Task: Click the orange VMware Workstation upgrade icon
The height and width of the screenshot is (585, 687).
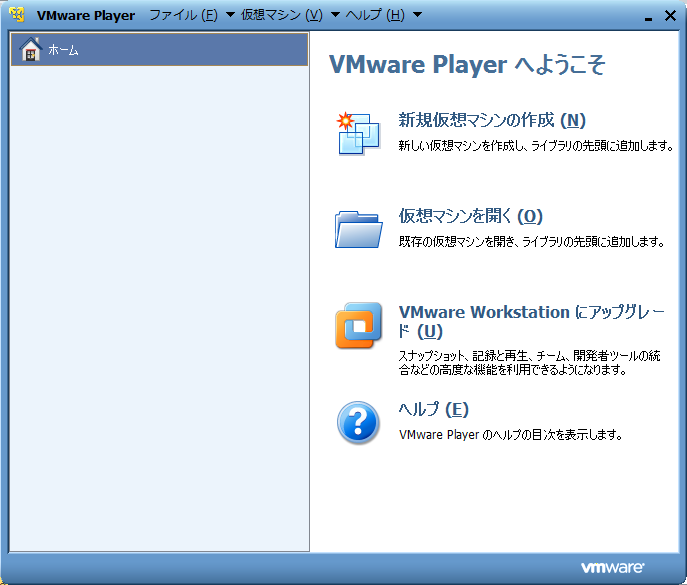Action: point(358,325)
